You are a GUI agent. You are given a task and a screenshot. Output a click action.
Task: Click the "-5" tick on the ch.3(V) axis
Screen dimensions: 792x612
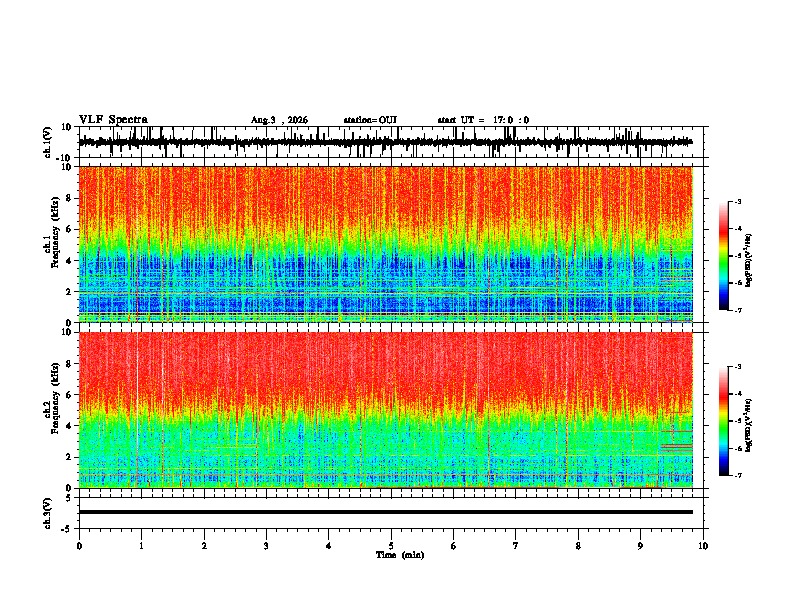(x=67, y=529)
